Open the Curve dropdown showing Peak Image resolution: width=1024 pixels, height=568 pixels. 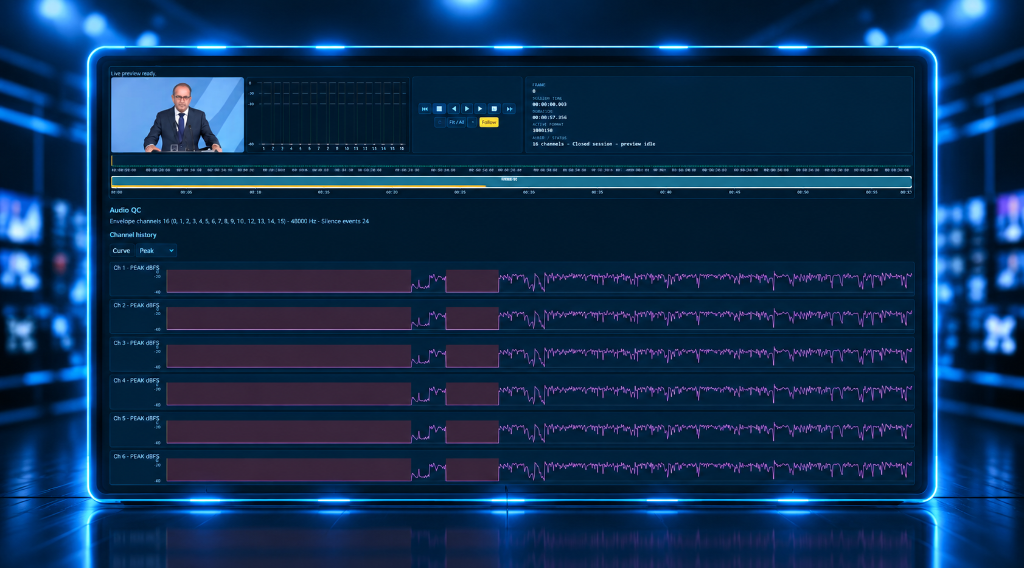coord(156,251)
